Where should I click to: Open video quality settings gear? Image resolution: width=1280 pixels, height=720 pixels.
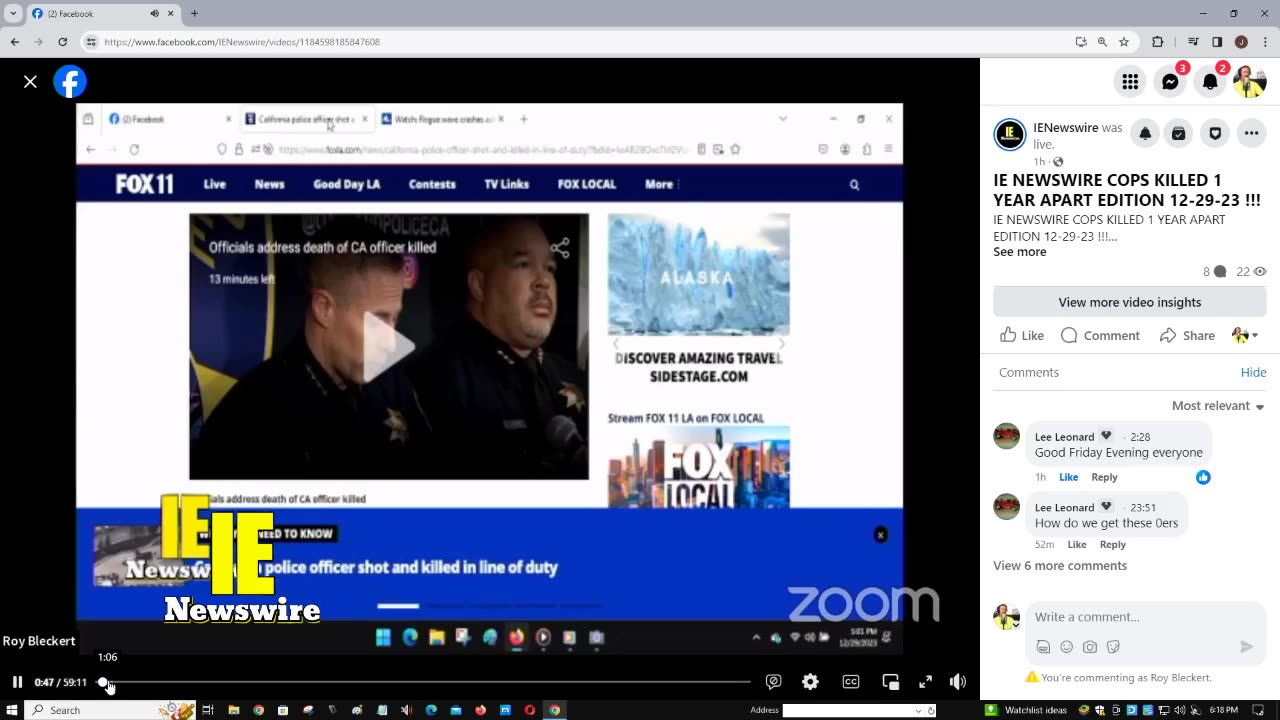[x=810, y=682]
